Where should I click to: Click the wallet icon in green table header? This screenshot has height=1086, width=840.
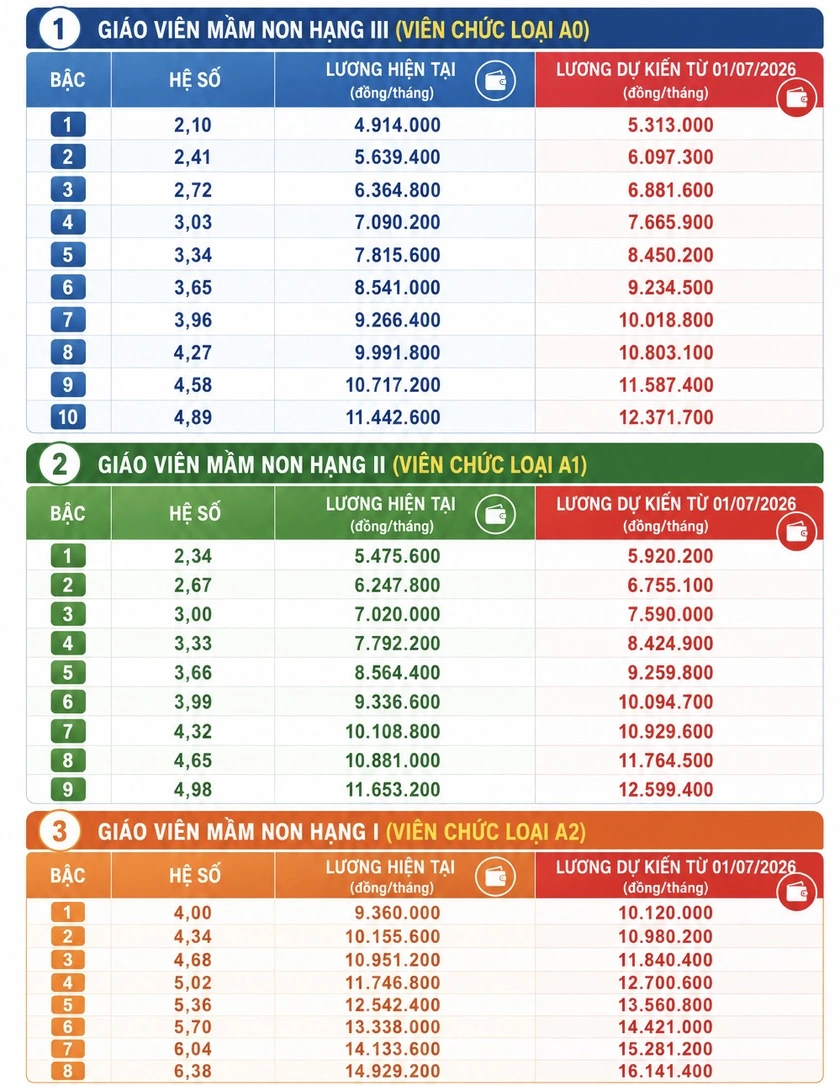495,515
